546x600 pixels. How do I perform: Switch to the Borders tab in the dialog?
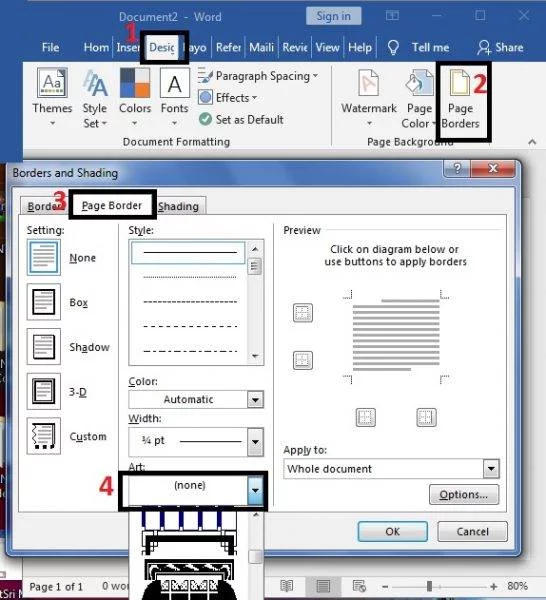click(x=43, y=206)
